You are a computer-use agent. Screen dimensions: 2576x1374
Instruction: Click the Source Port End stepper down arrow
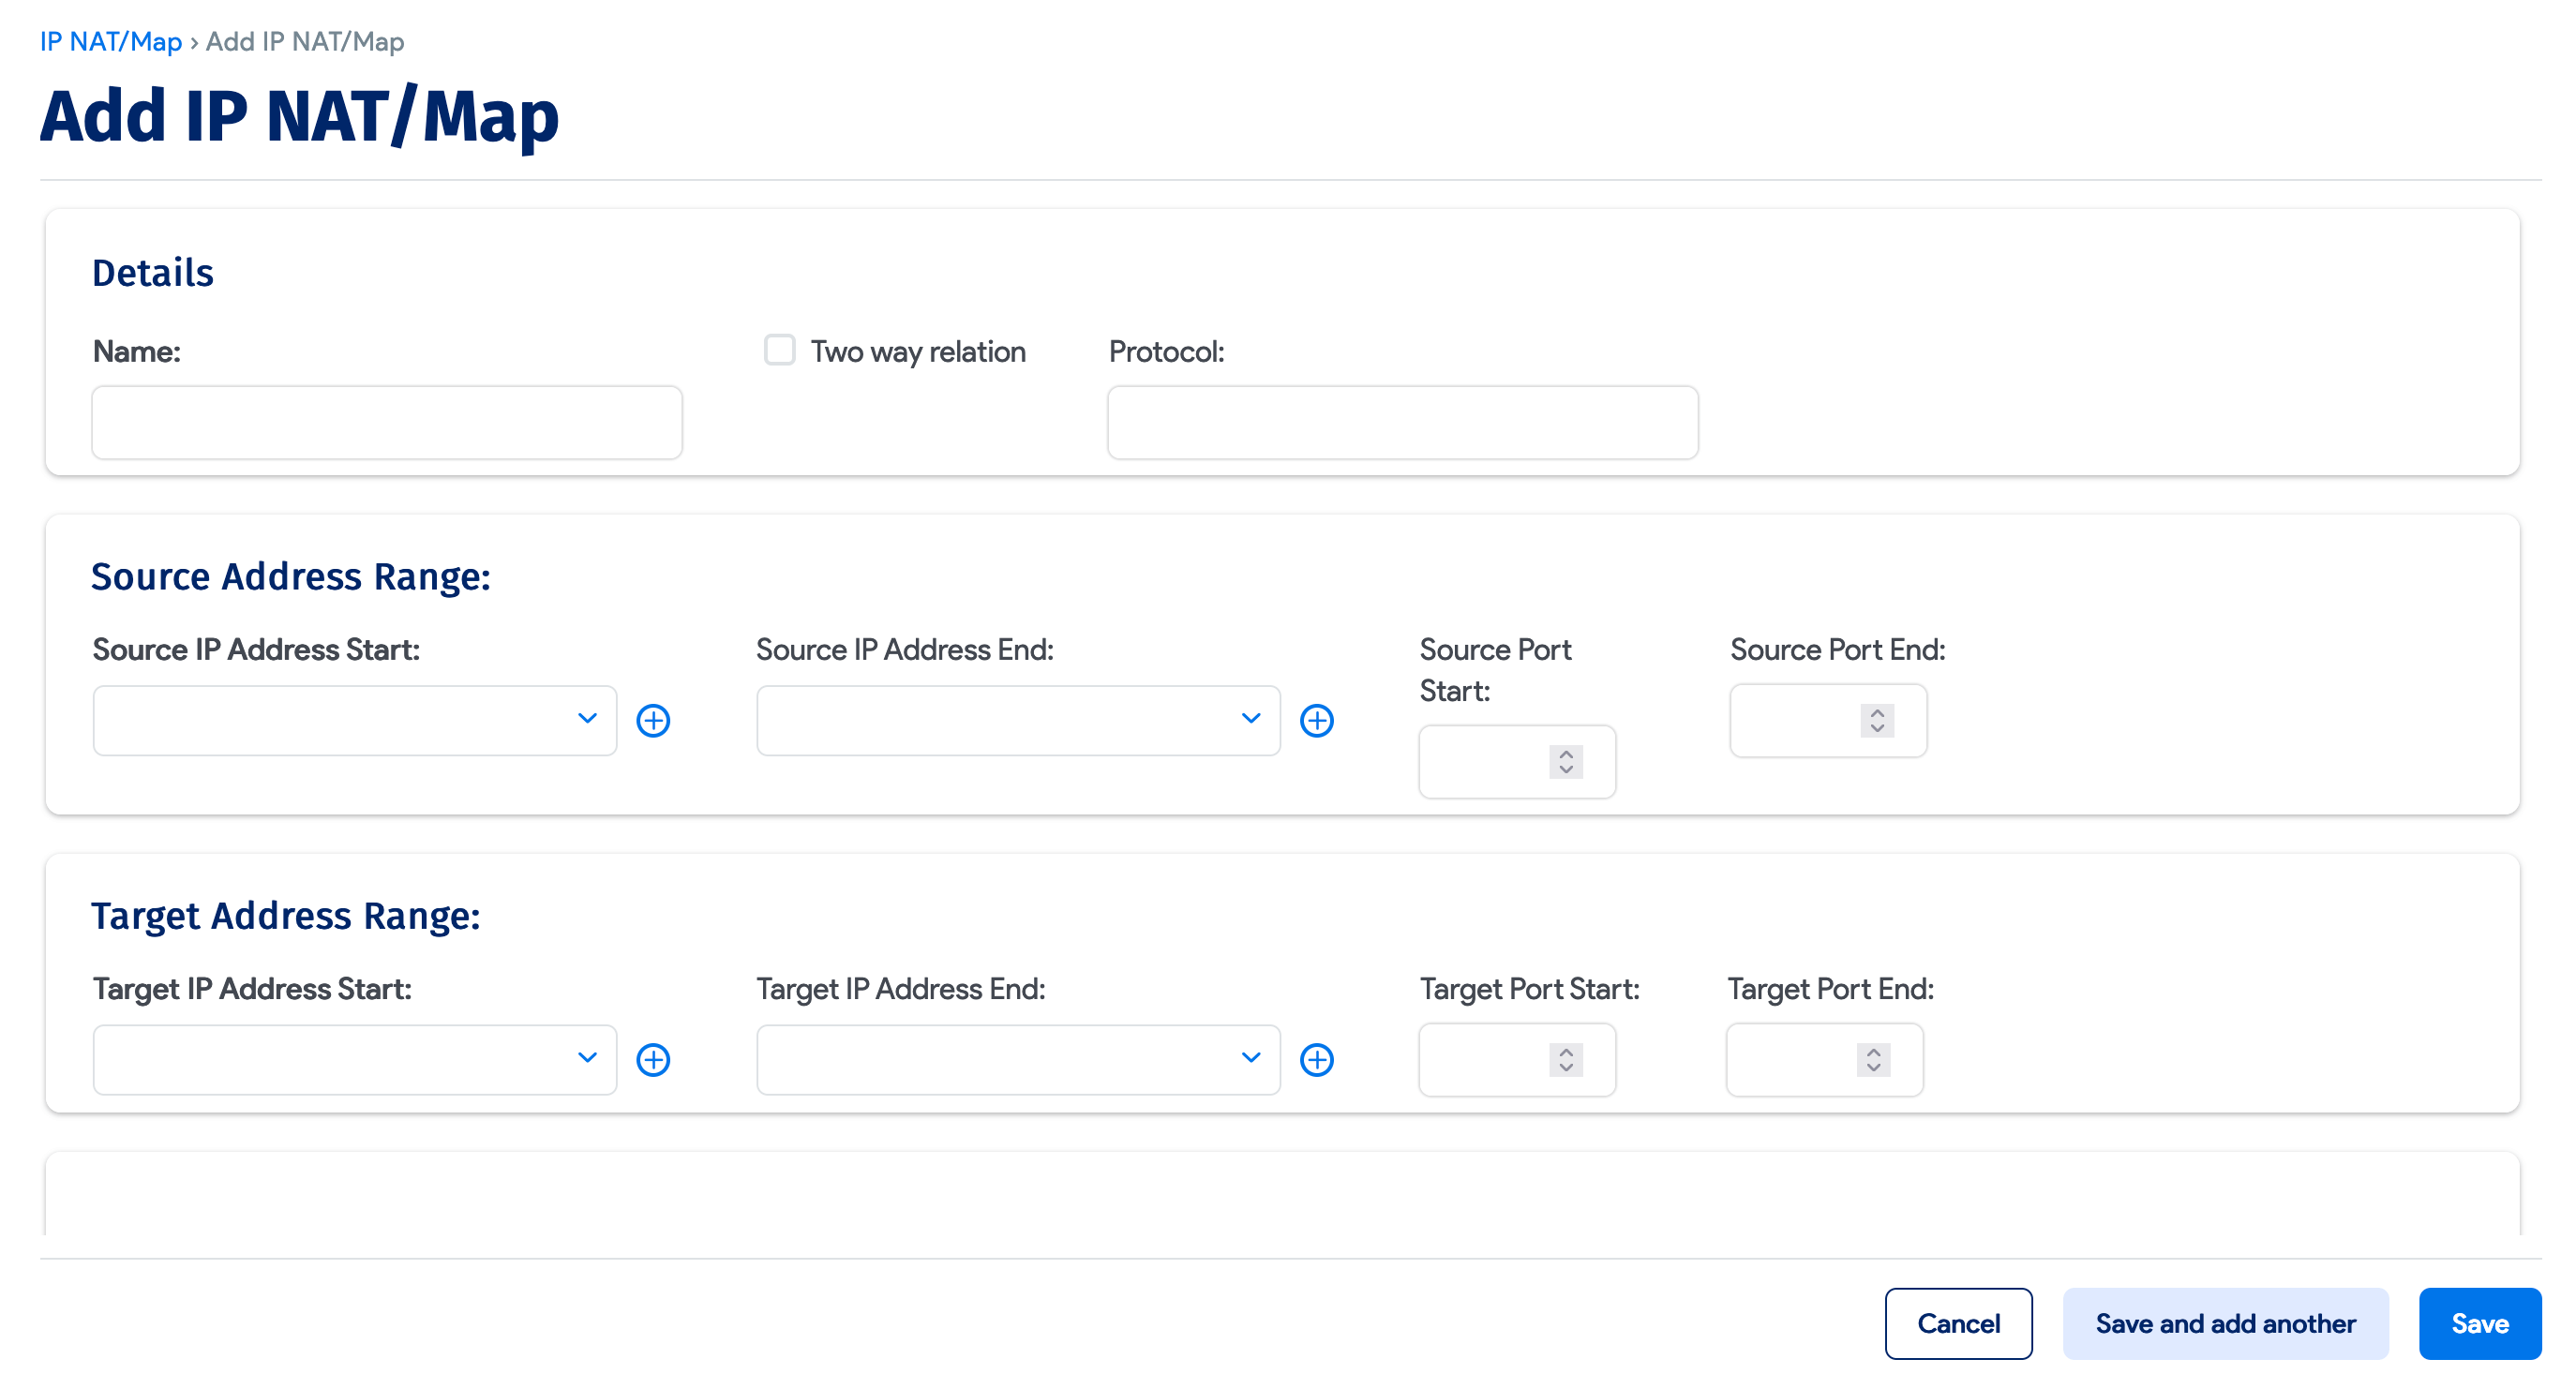[x=1876, y=728]
